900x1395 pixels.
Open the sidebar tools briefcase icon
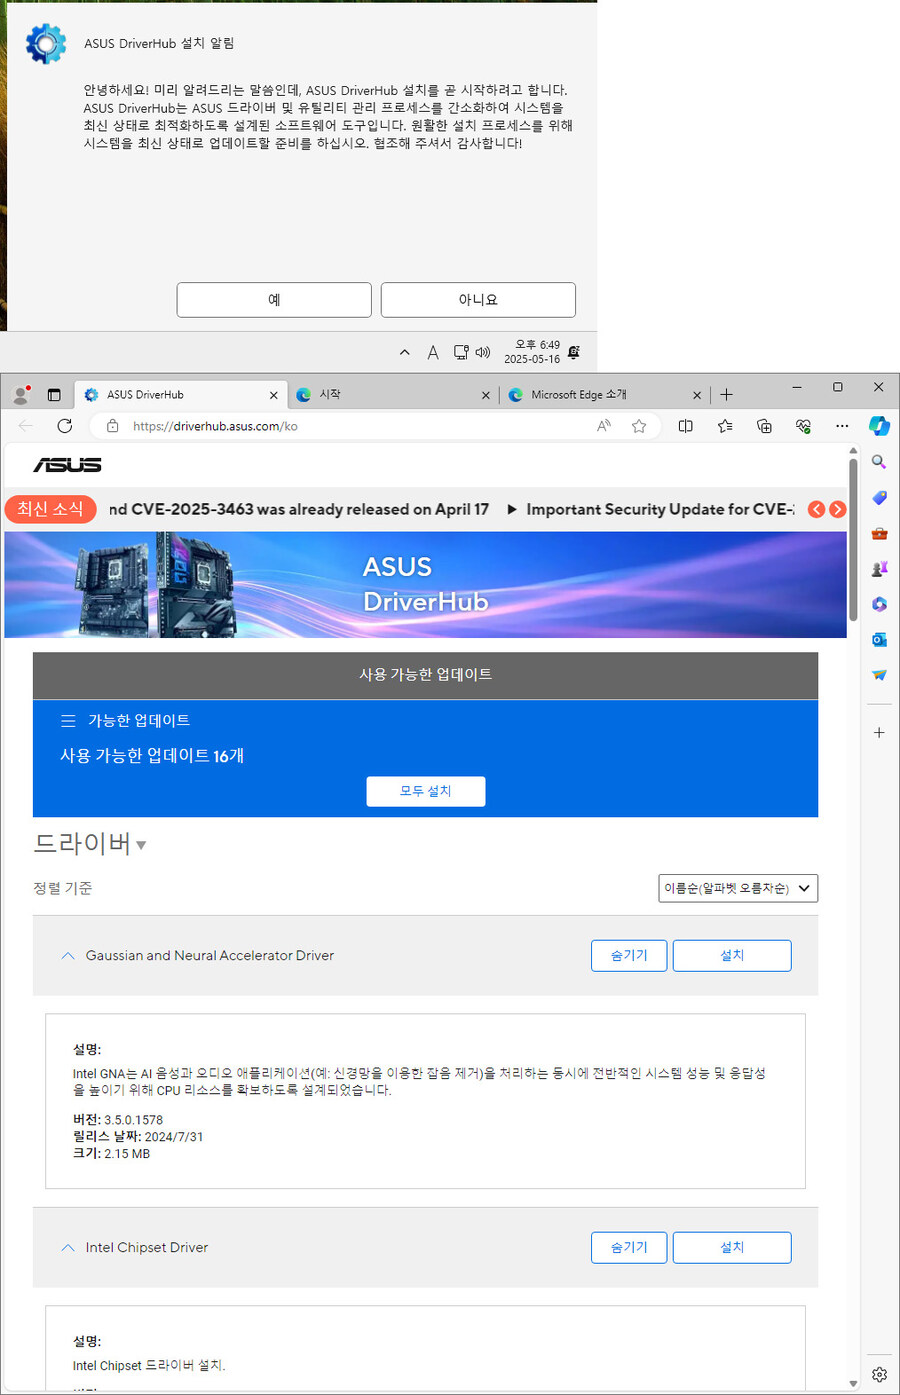point(879,533)
